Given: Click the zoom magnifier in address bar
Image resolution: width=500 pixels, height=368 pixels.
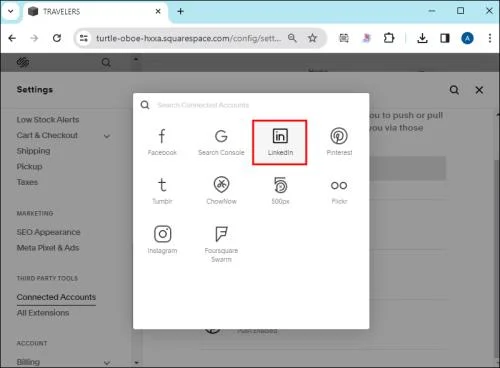Looking at the screenshot, I should pos(292,38).
